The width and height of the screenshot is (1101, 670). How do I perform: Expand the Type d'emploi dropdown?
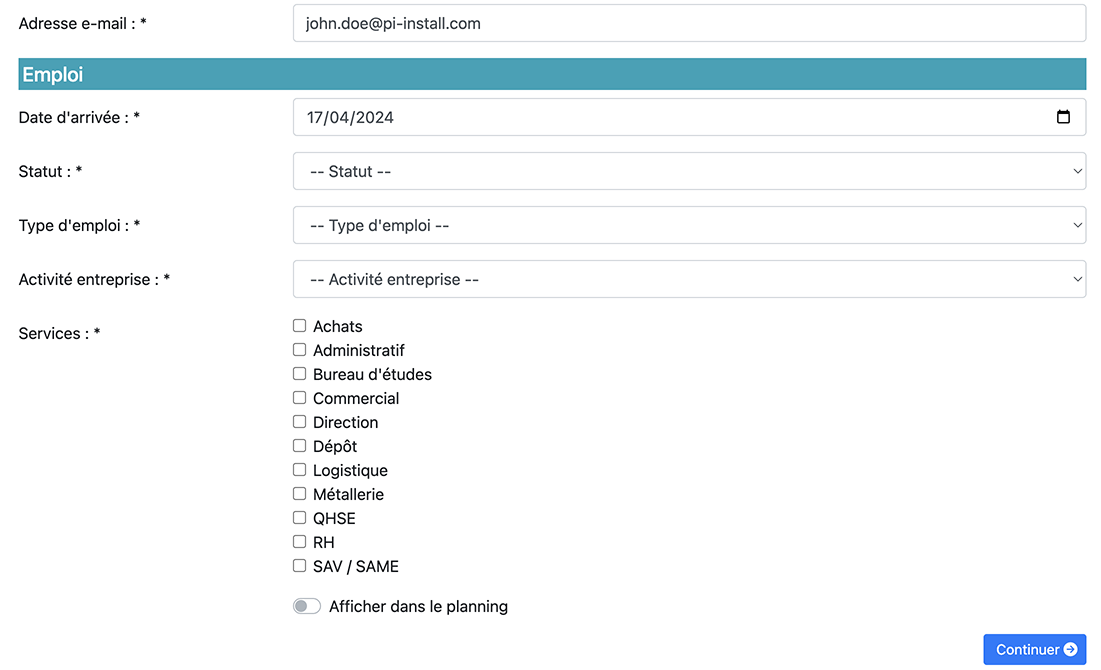[689, 225]
